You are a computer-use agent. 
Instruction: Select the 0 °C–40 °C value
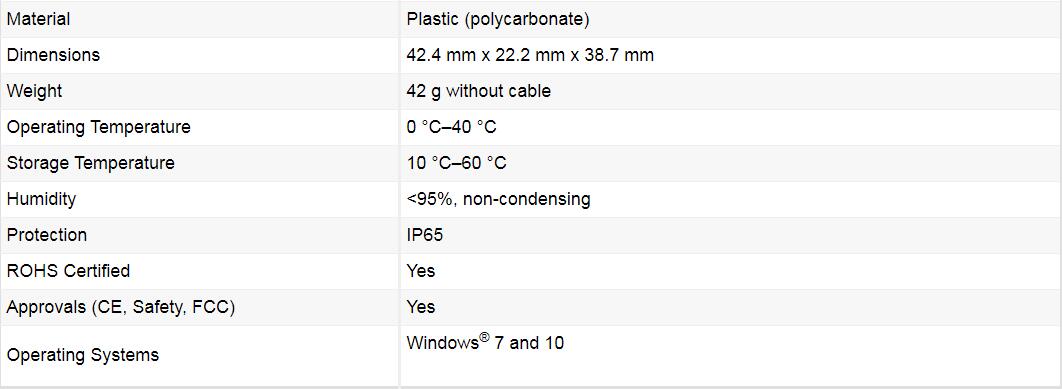452,127
